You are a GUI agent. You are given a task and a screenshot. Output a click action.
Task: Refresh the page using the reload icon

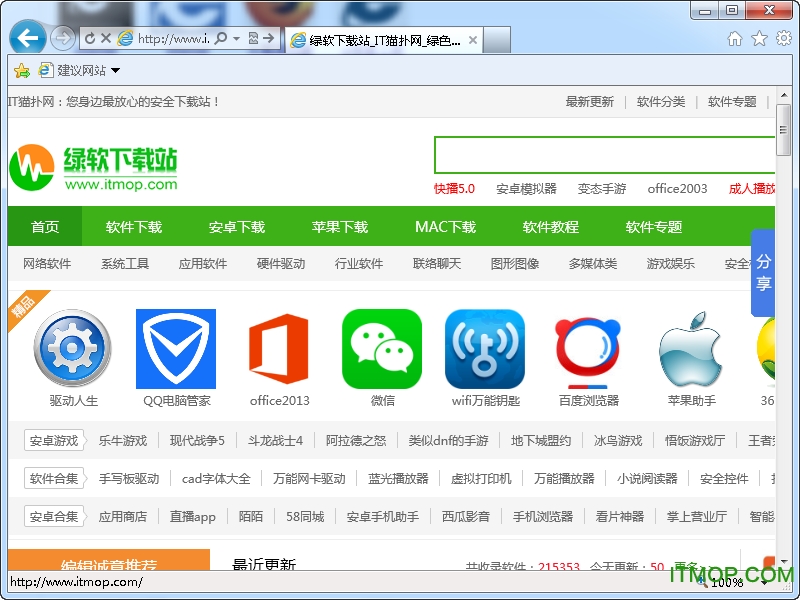pos(90,38)
